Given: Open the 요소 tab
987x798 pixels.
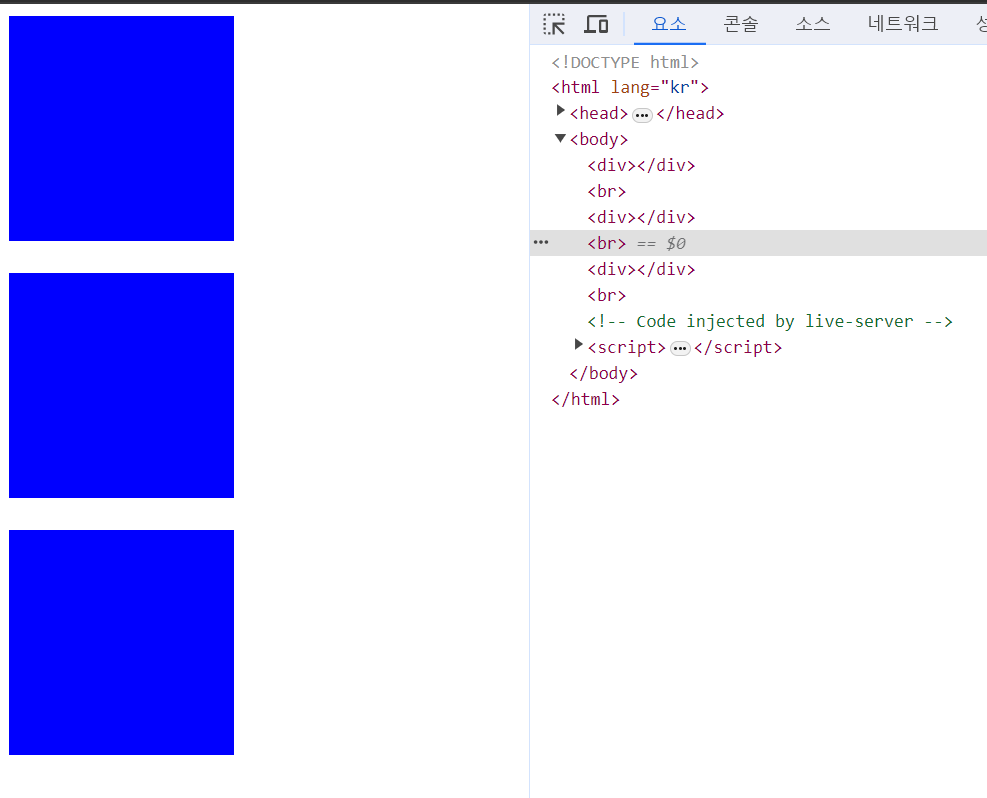Looking at the screenshot, I should coord(669,25).
